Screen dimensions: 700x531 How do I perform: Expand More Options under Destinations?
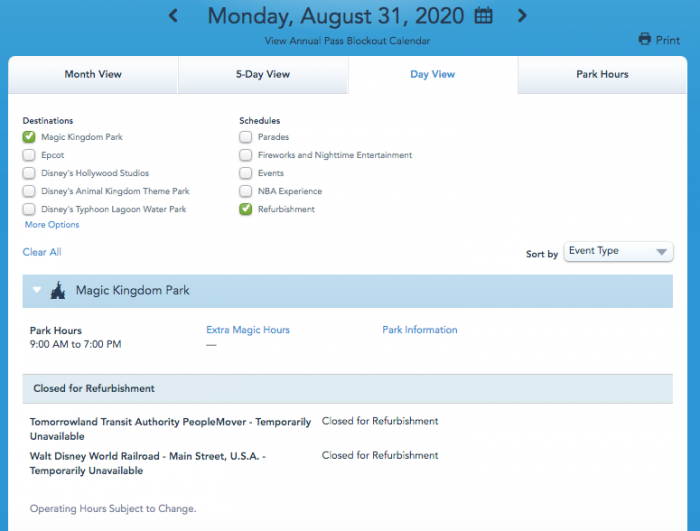click(x=52, y=225)
